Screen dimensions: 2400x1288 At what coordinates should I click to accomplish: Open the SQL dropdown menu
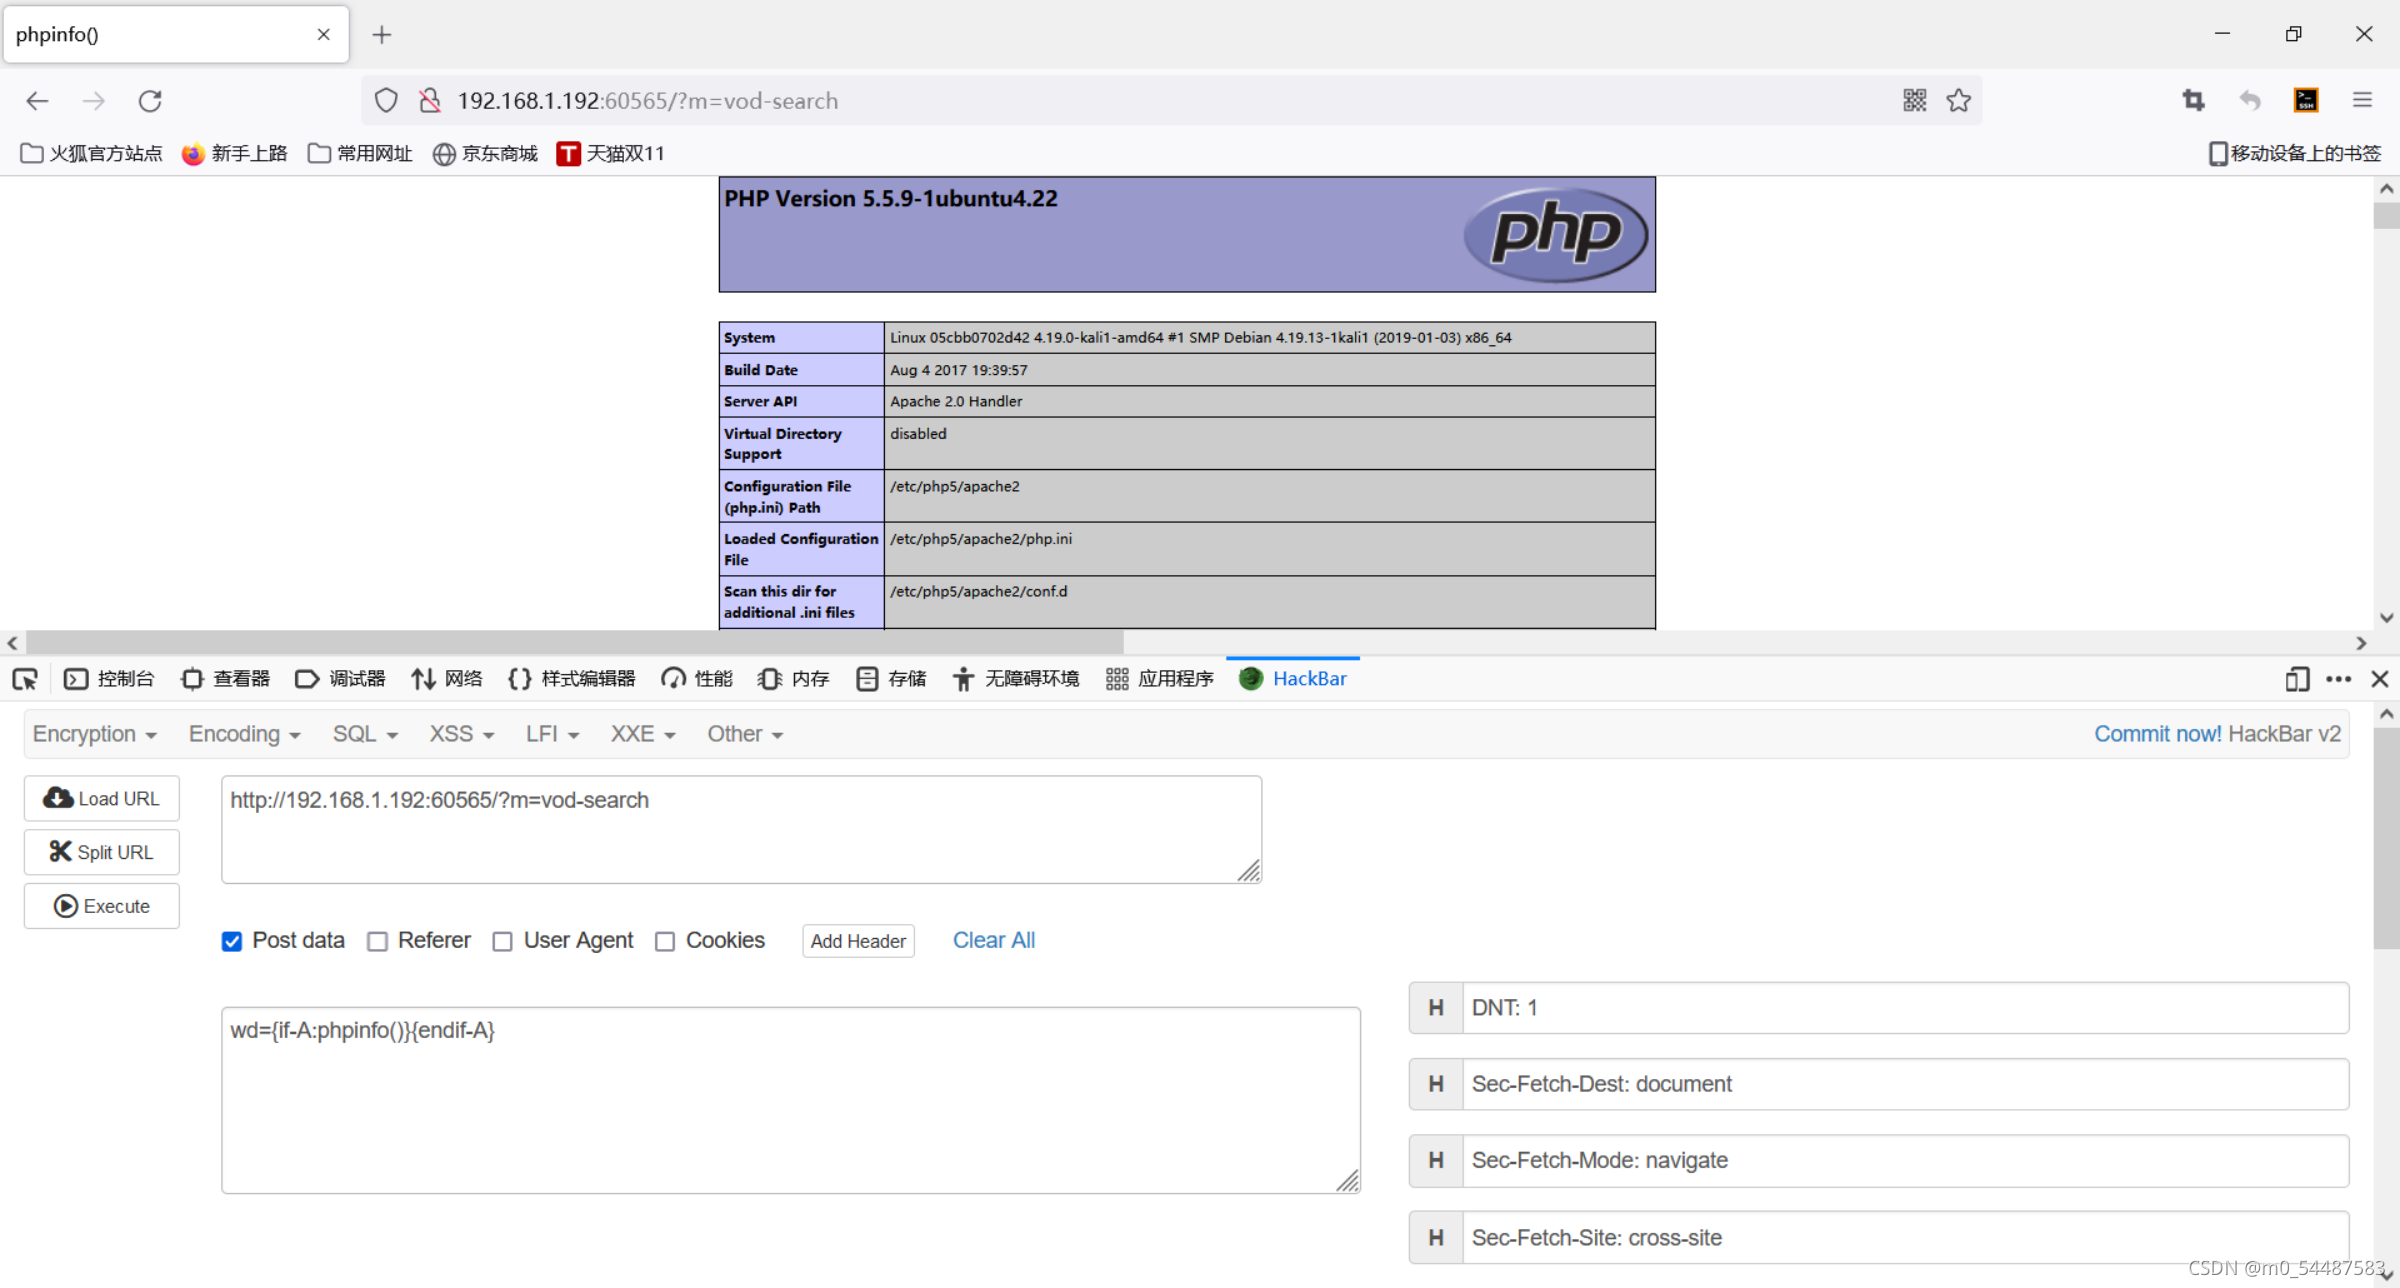coord(365,734)
